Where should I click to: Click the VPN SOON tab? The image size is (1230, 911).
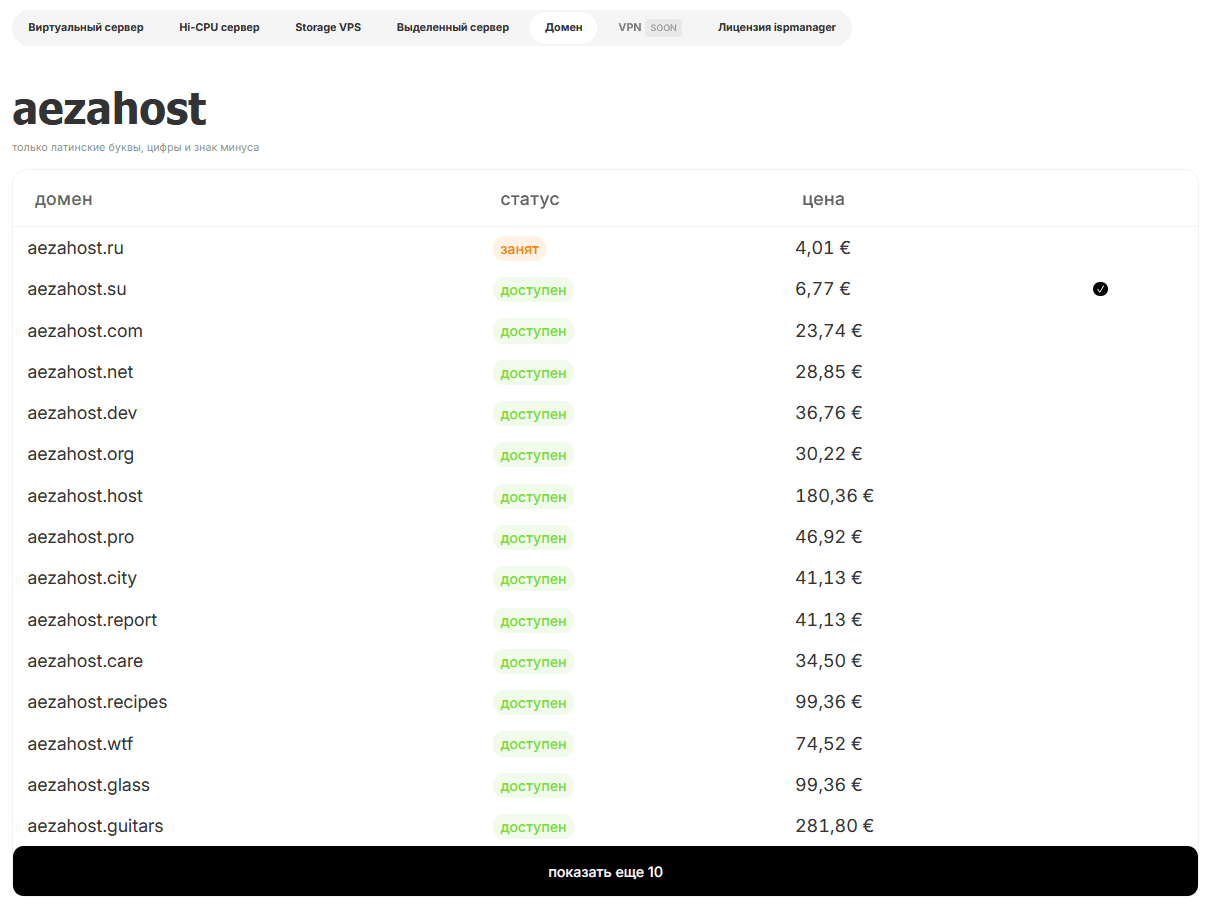pyautogui.click(x=649, y=28)
